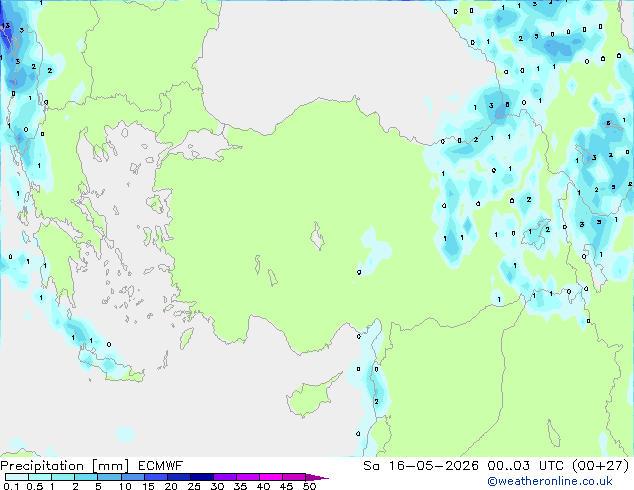Click the "10" legend scale label
634x490 pixels.
point(125,486)
